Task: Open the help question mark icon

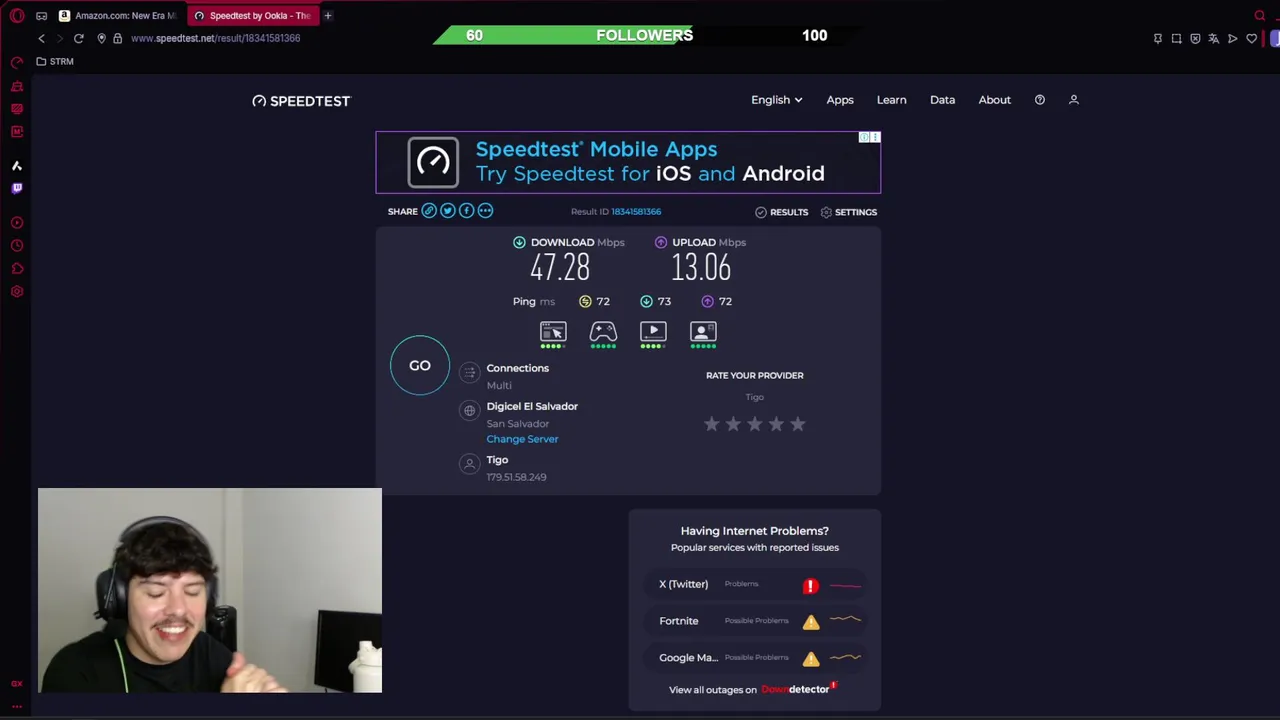Action: point(1040,100)
